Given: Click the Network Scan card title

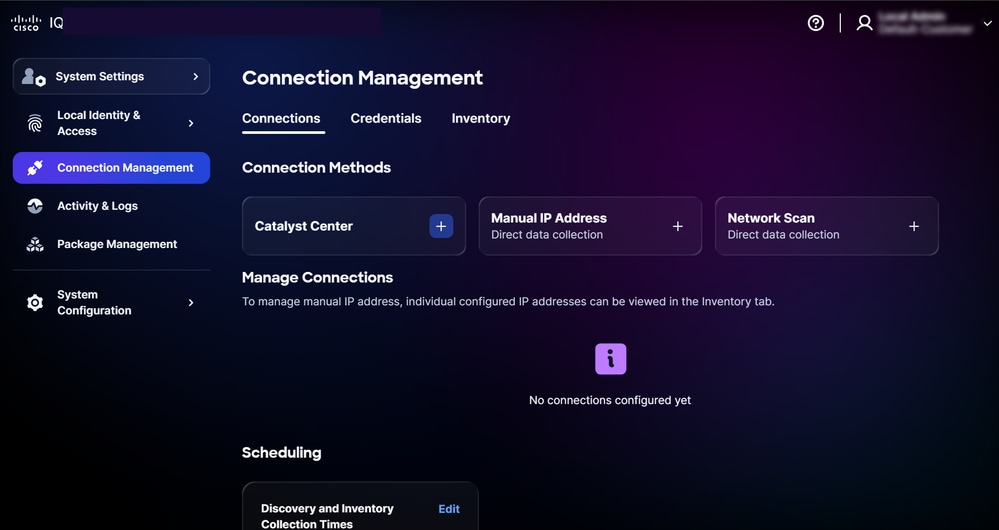Looking at the screenshot, I should [x=771, y=218].
